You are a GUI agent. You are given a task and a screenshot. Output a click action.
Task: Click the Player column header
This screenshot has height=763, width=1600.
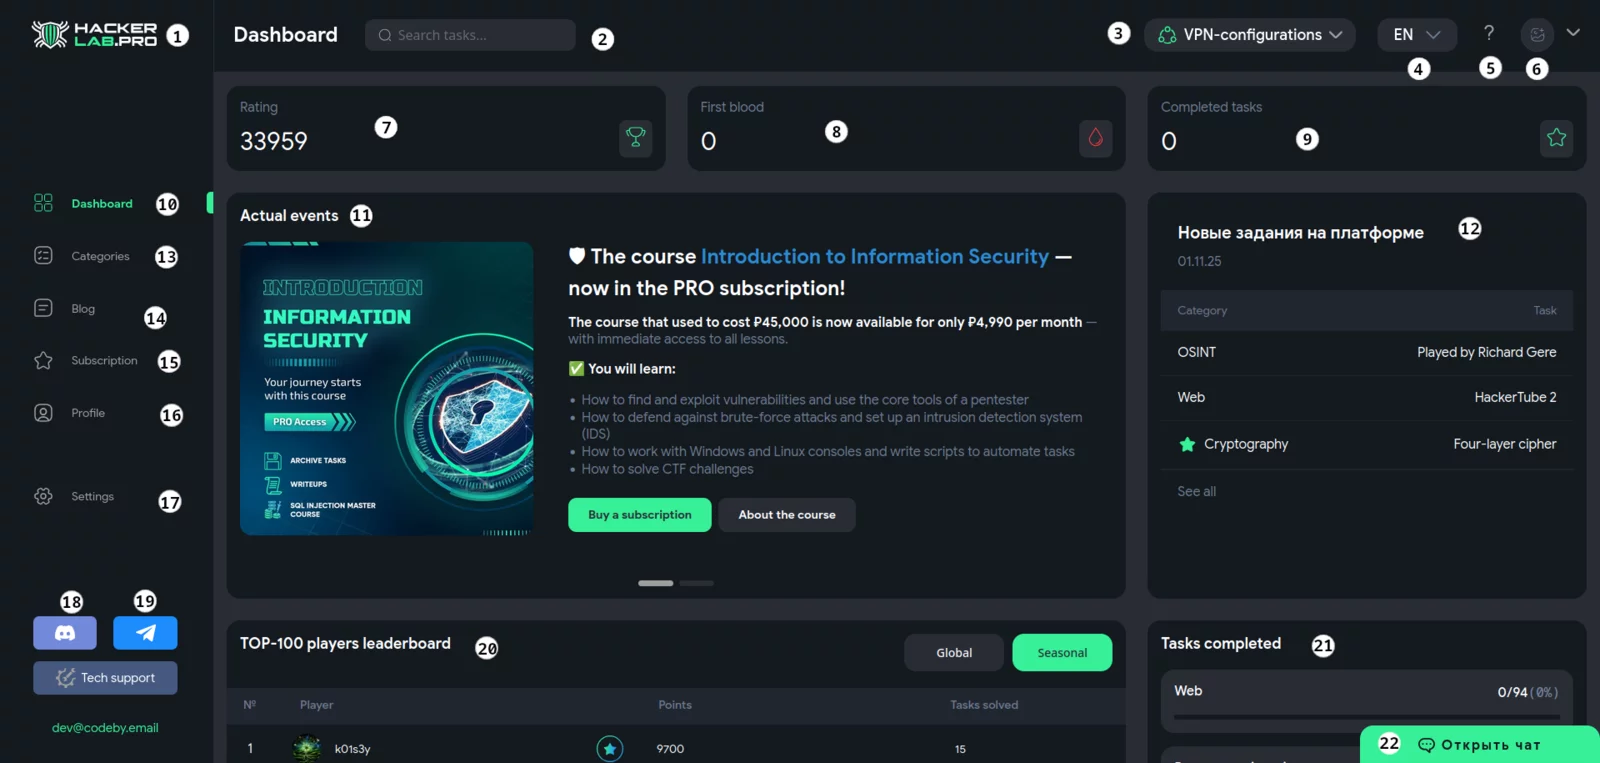[317, 705]
